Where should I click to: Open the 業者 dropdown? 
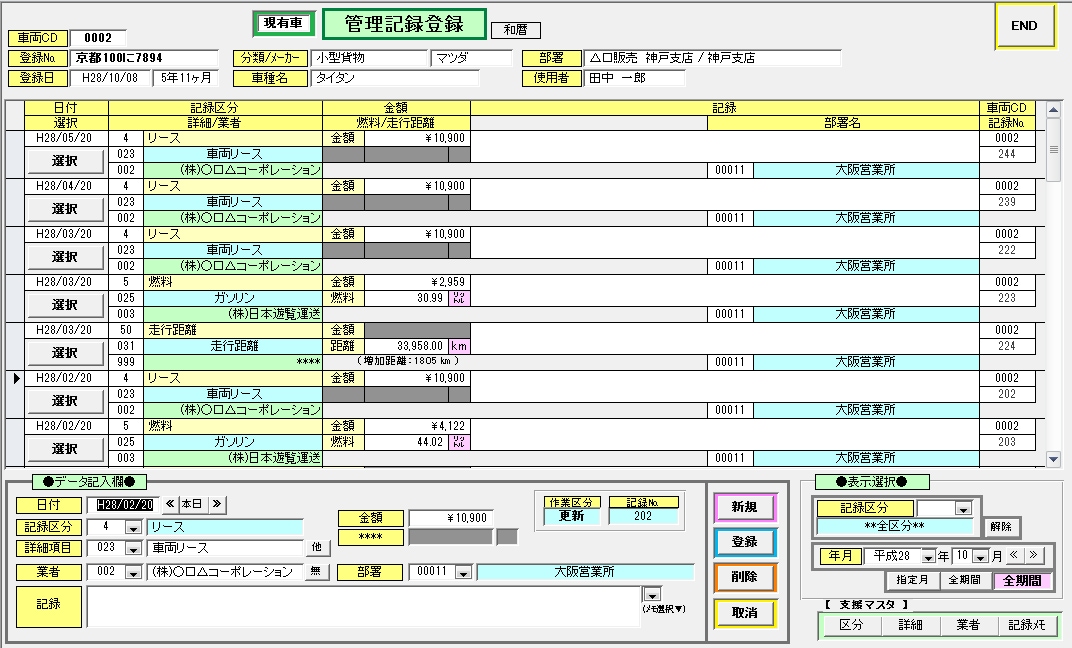133,572
